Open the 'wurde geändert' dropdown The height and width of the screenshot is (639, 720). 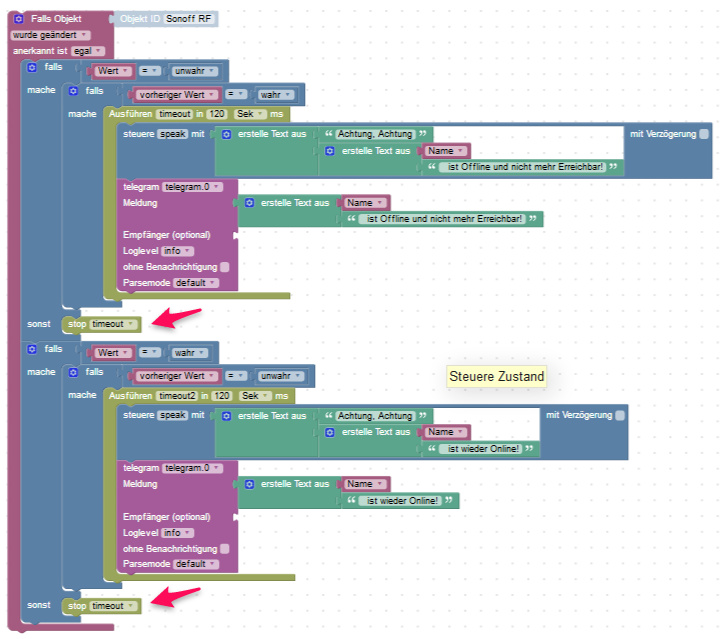(51, 35)
